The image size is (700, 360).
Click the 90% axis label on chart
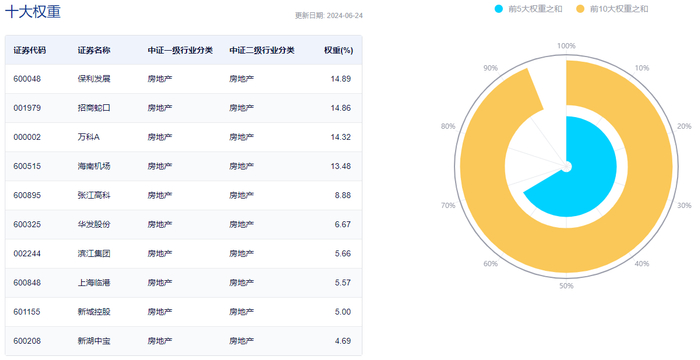pyautogui.click(x=490, y=68)
